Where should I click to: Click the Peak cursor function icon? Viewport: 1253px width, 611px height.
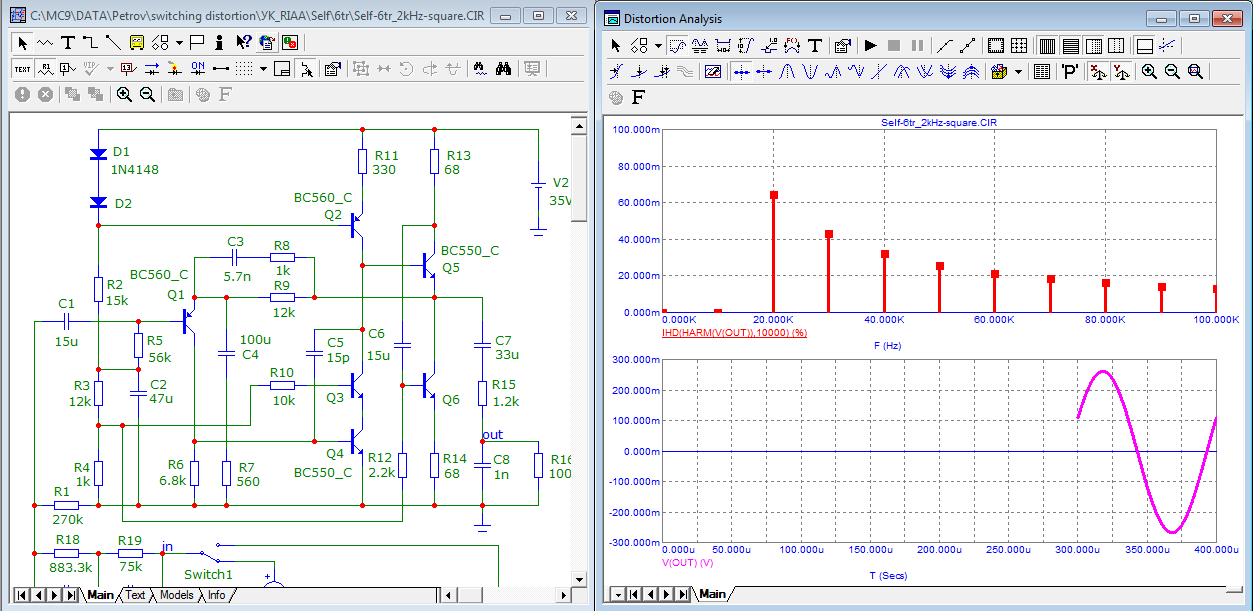click(x=786, y=72)
